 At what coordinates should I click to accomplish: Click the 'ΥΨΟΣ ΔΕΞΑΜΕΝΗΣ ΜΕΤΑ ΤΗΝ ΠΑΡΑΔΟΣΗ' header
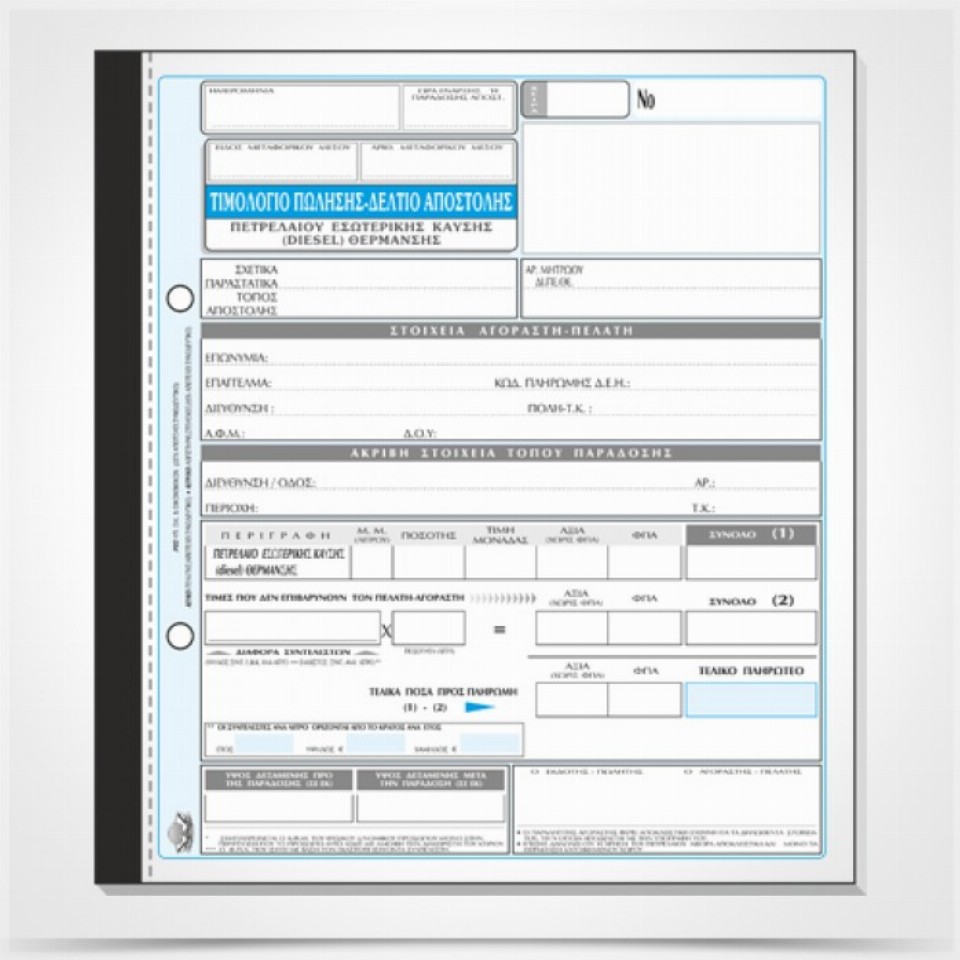click(x=431, y=779)
